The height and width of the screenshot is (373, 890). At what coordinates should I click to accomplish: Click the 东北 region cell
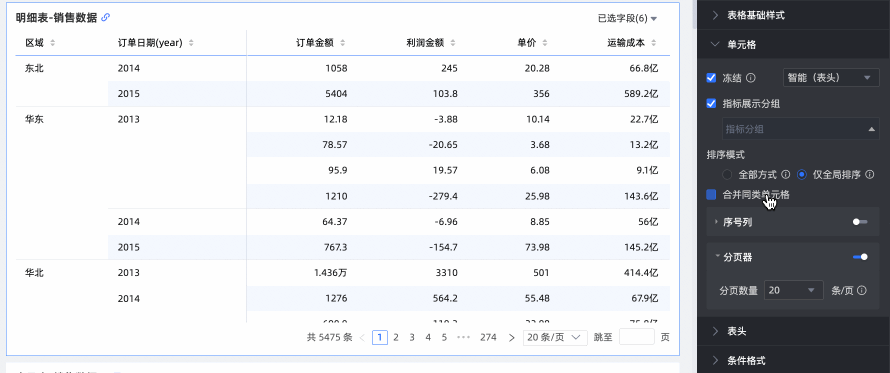pyautogui.click(x=35, y=68)
